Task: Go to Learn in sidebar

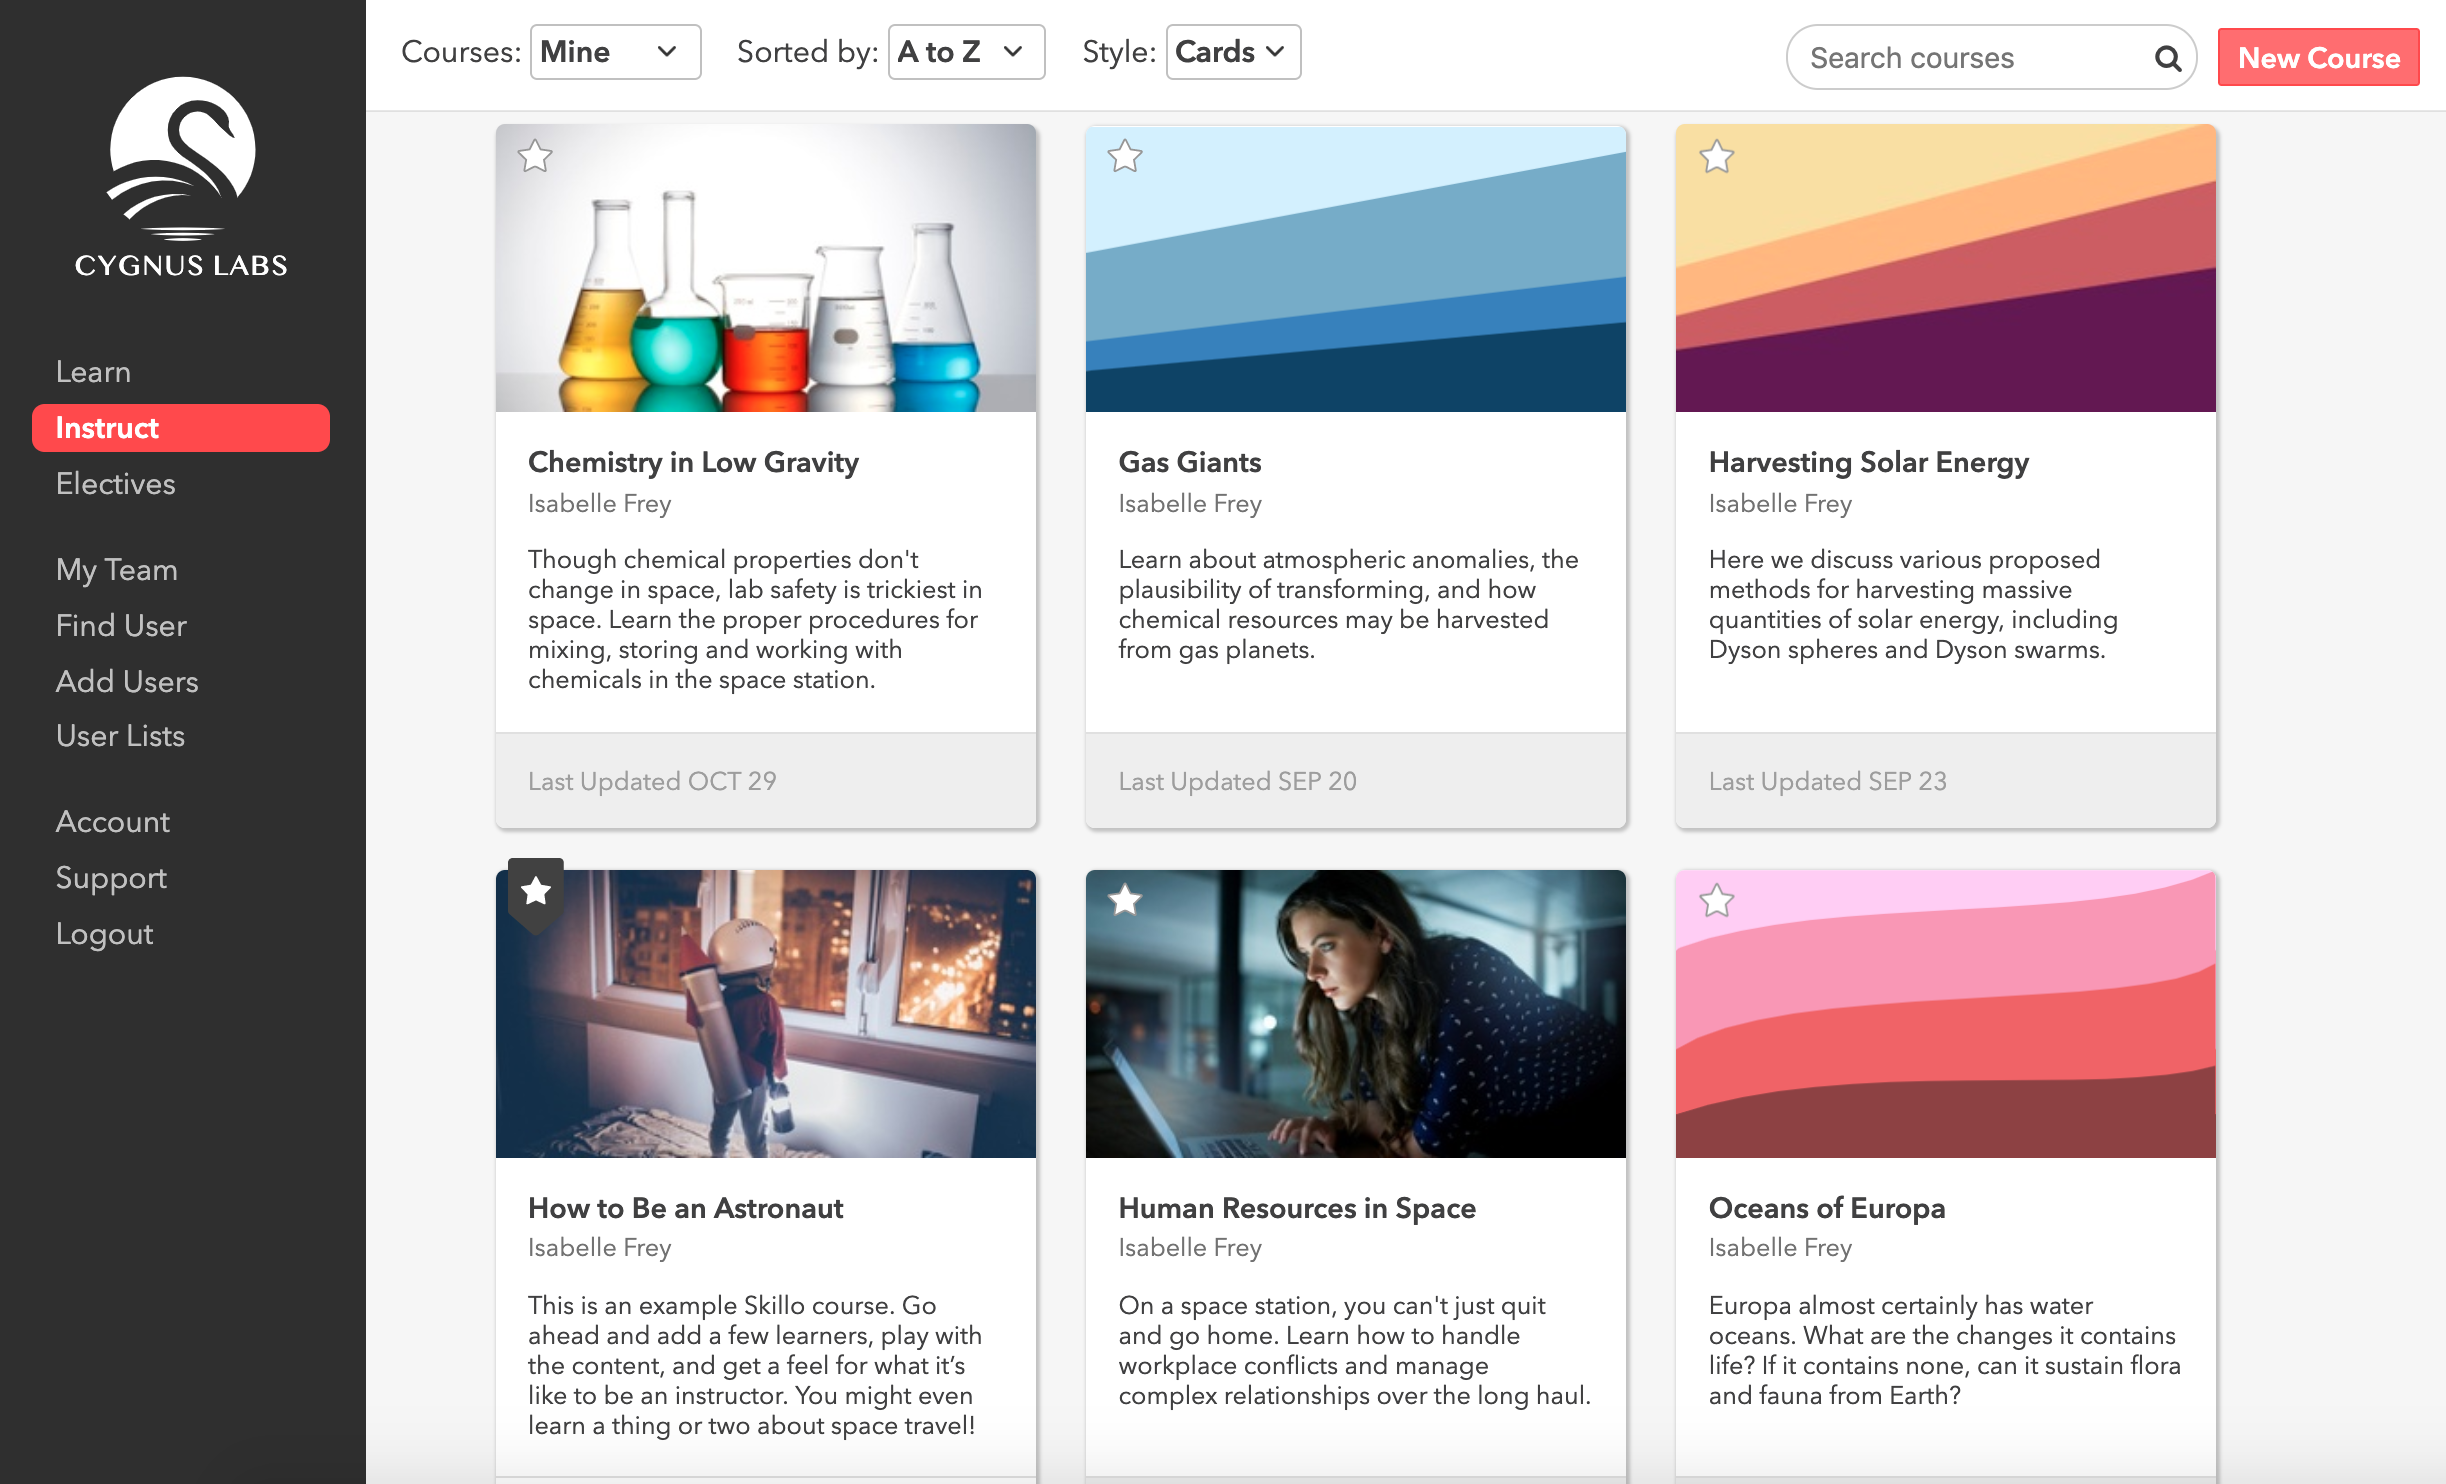Action: click(x=93, y=372)
